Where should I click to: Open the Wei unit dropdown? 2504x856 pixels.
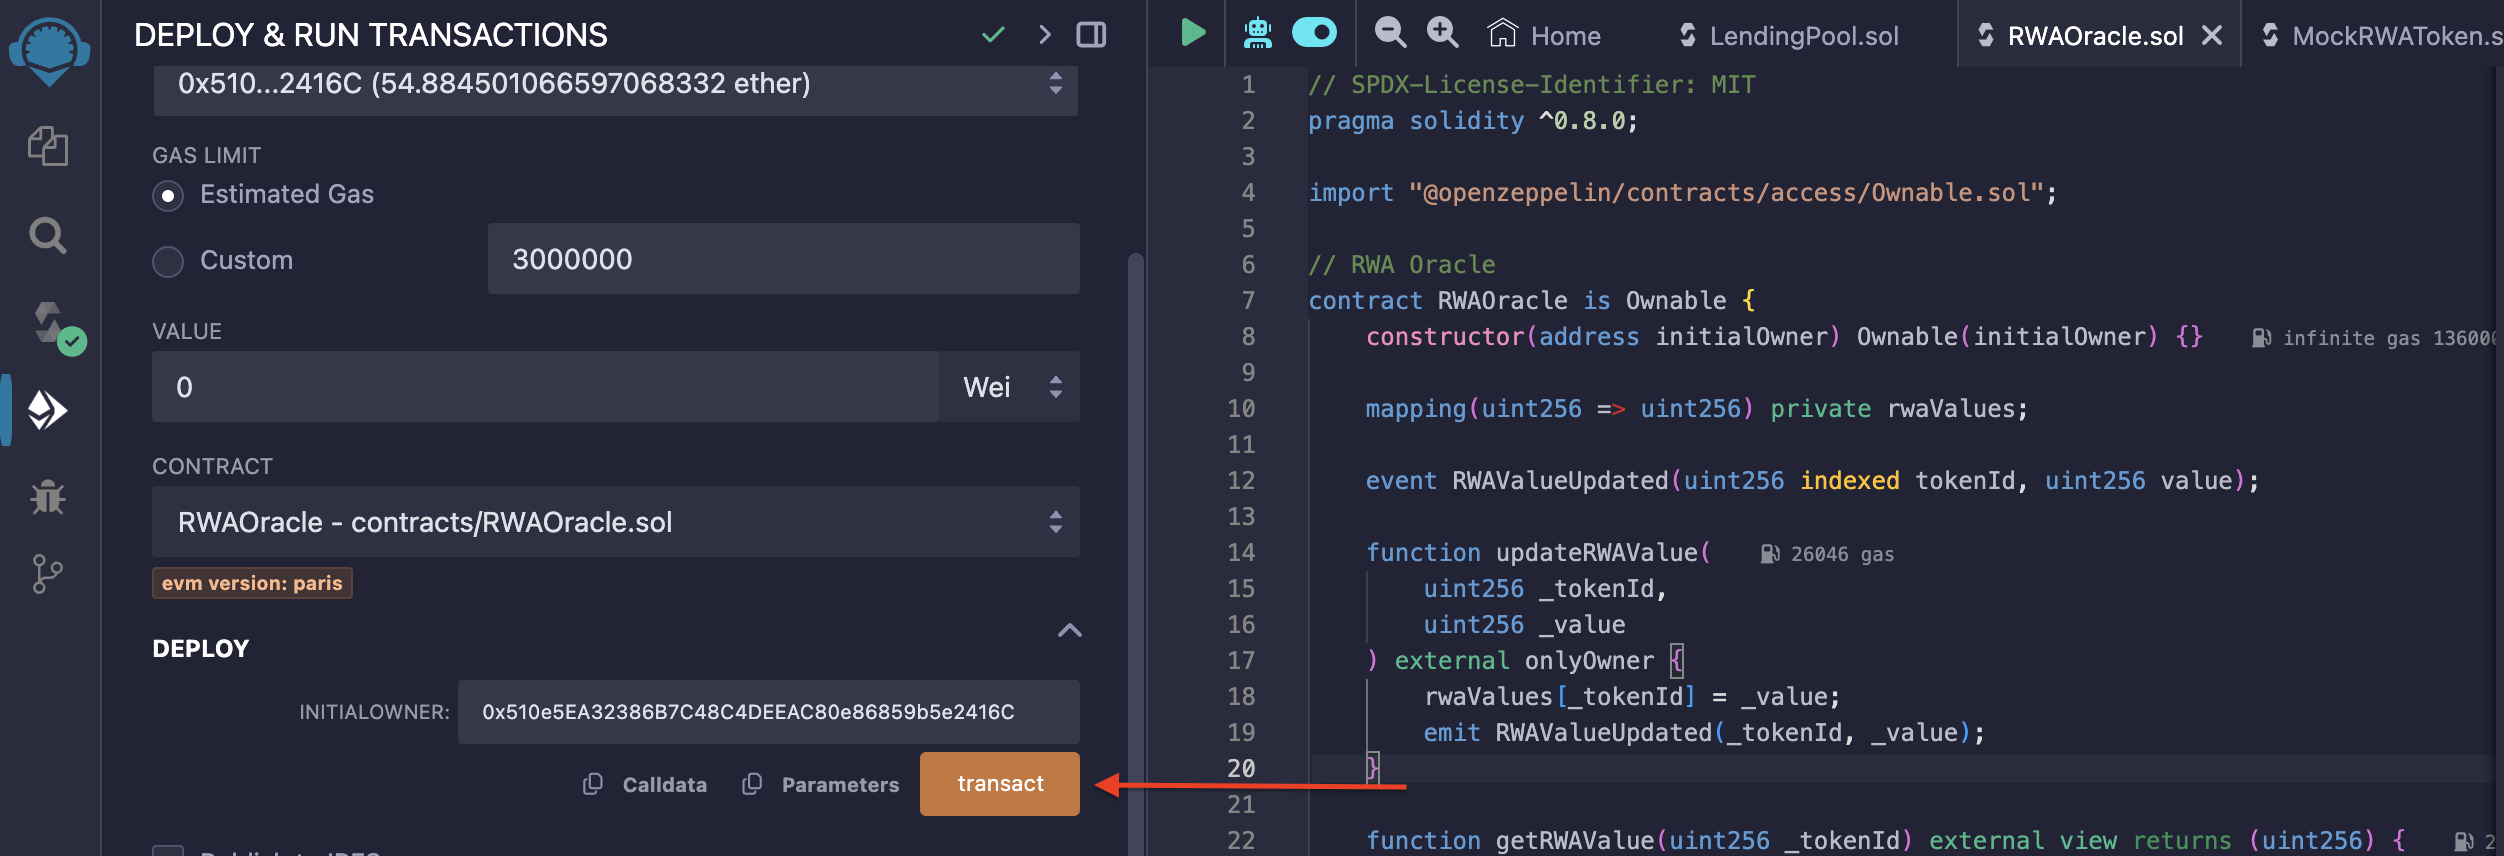(x=1009, y=387)
